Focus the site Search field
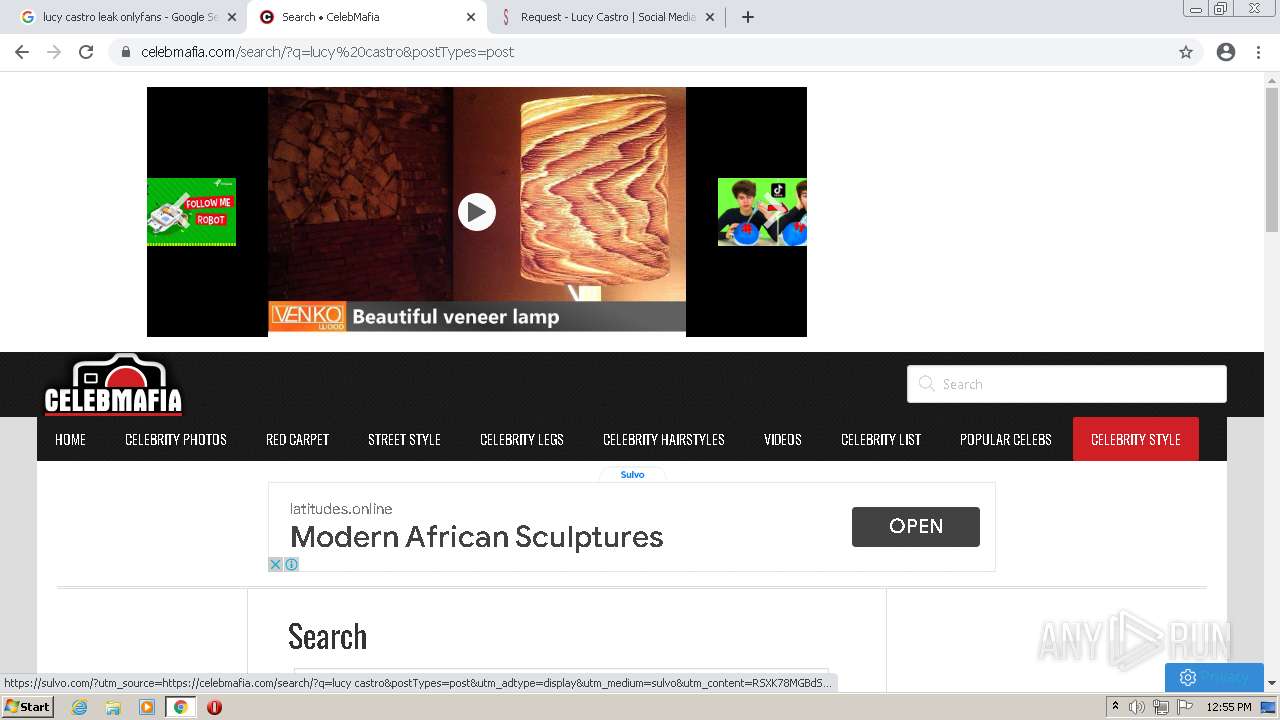Image resolution: width=1280 pixels, height=720 pixels. point(1066,384)
